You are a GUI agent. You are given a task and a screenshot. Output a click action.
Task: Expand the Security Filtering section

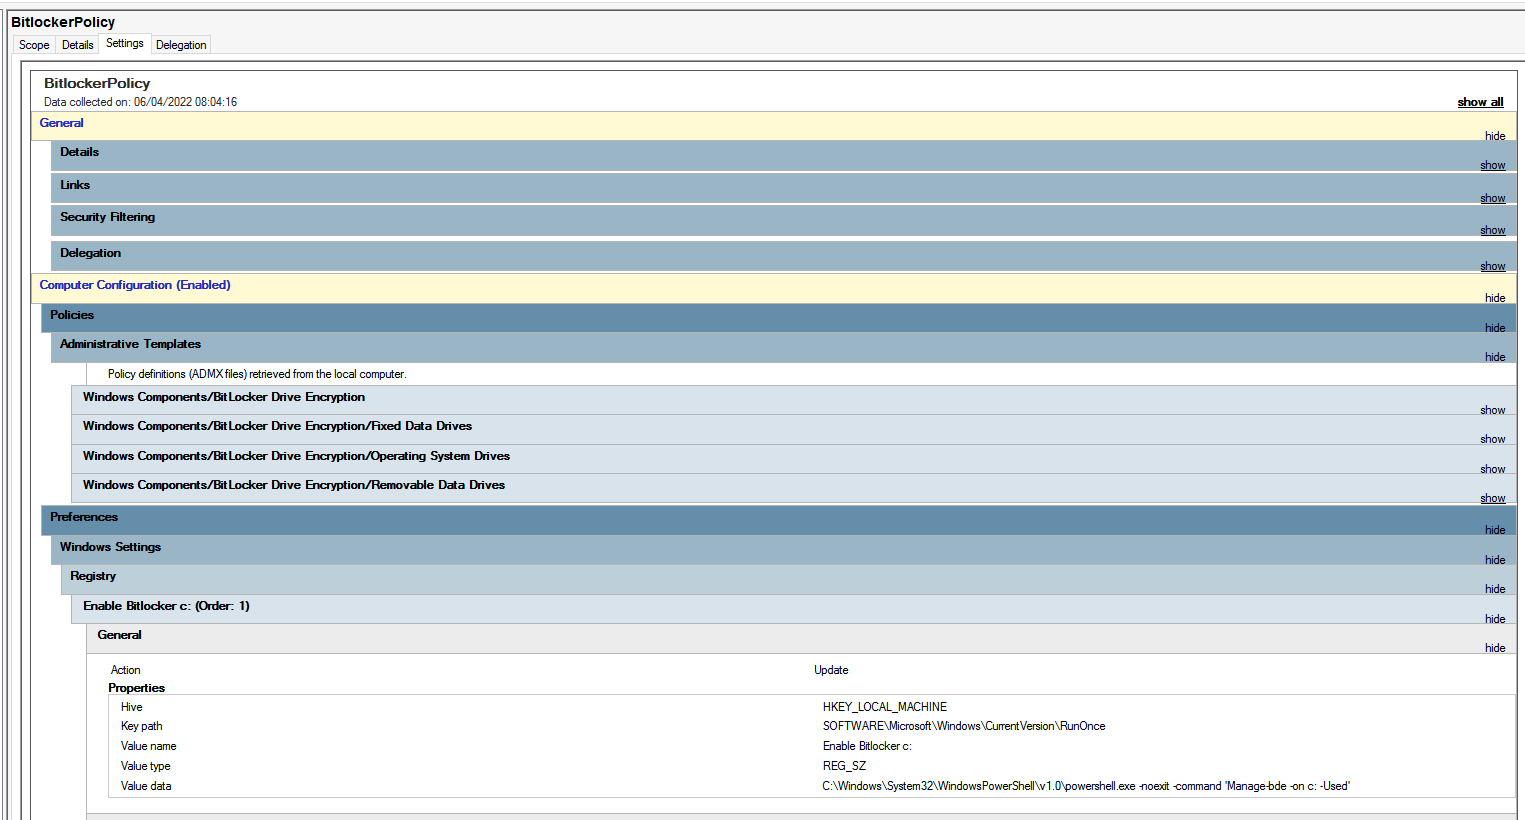coord(1492,229)
